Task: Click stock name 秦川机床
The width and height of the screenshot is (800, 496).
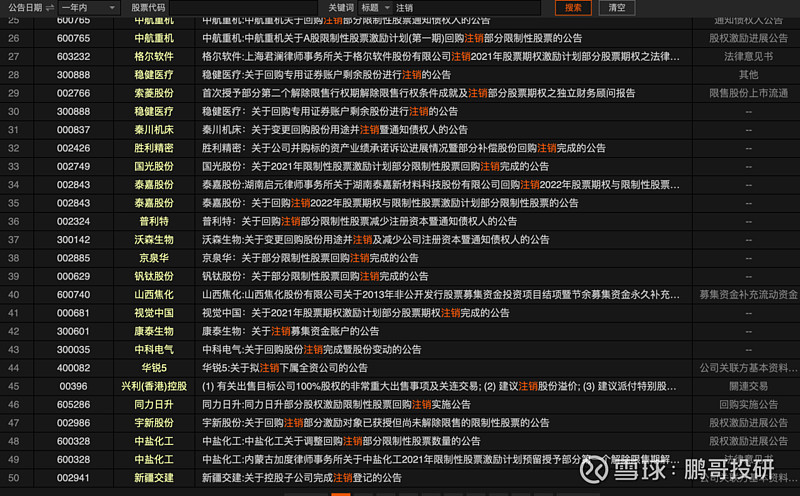Action: coord(154,130)
